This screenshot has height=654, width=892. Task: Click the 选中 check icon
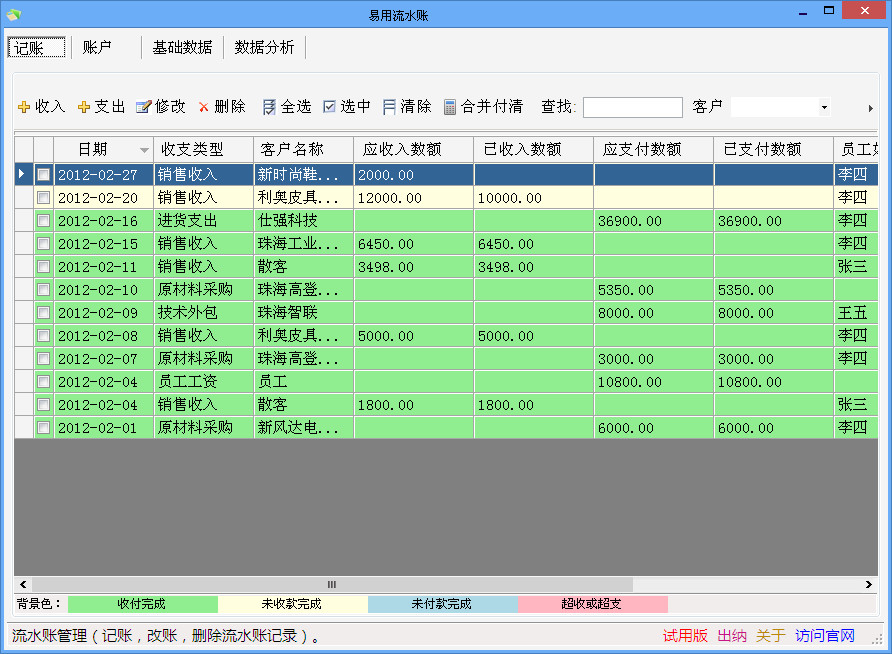click(329, 106)
